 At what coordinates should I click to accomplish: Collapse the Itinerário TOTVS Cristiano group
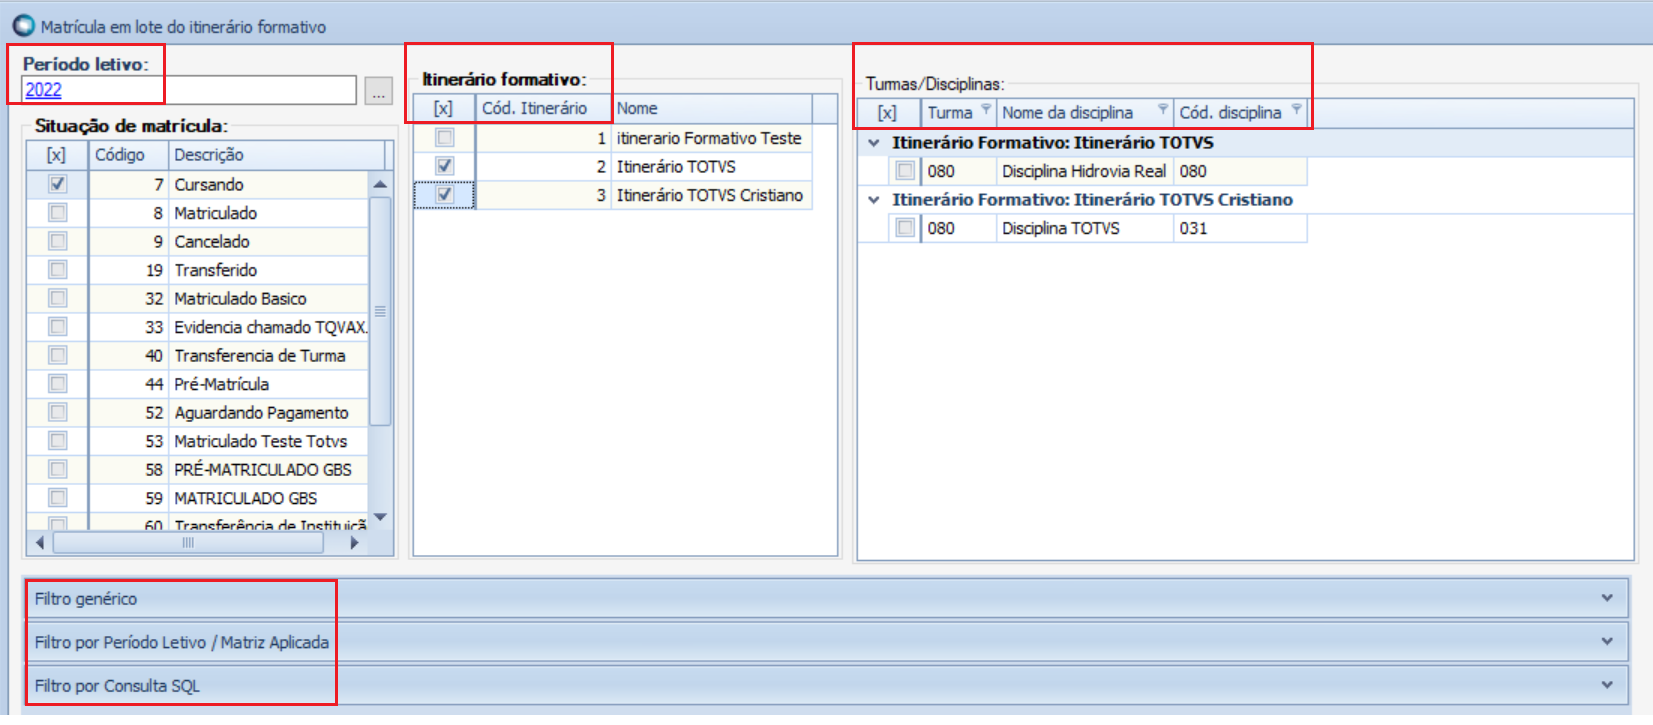874,200
